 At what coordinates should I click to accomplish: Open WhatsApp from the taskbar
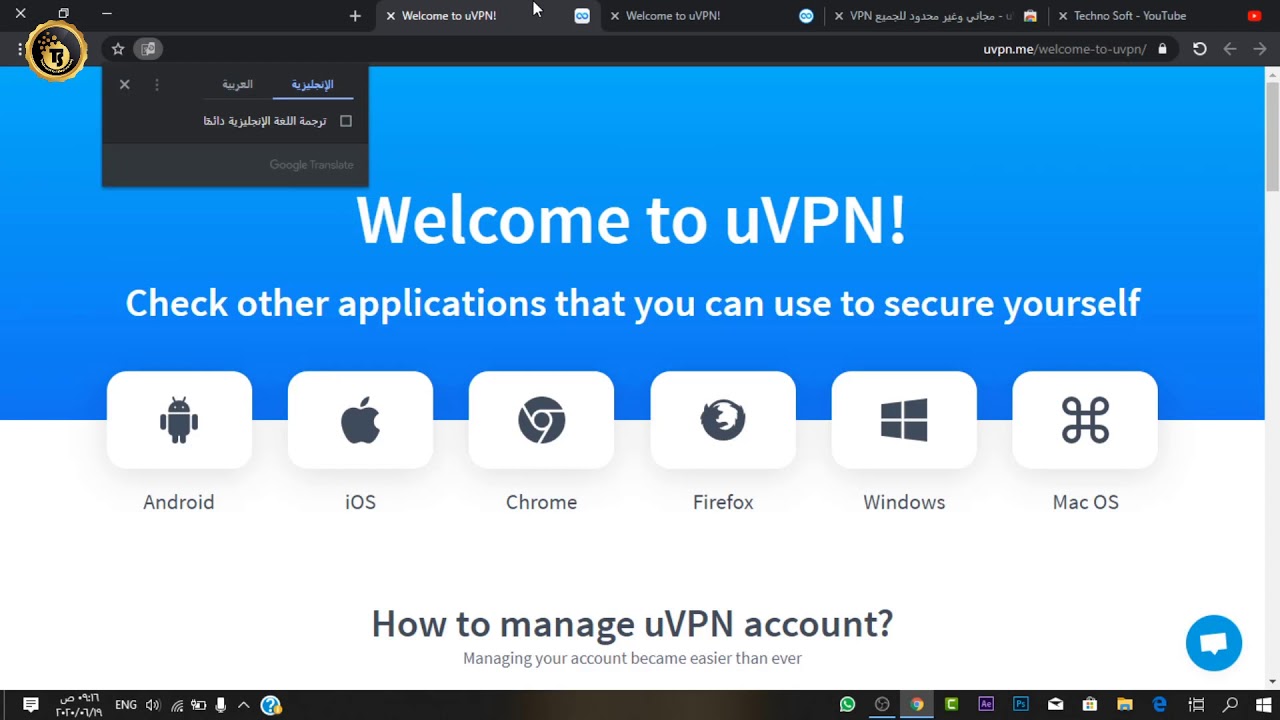pyautogui.click(x=848, y=704)
